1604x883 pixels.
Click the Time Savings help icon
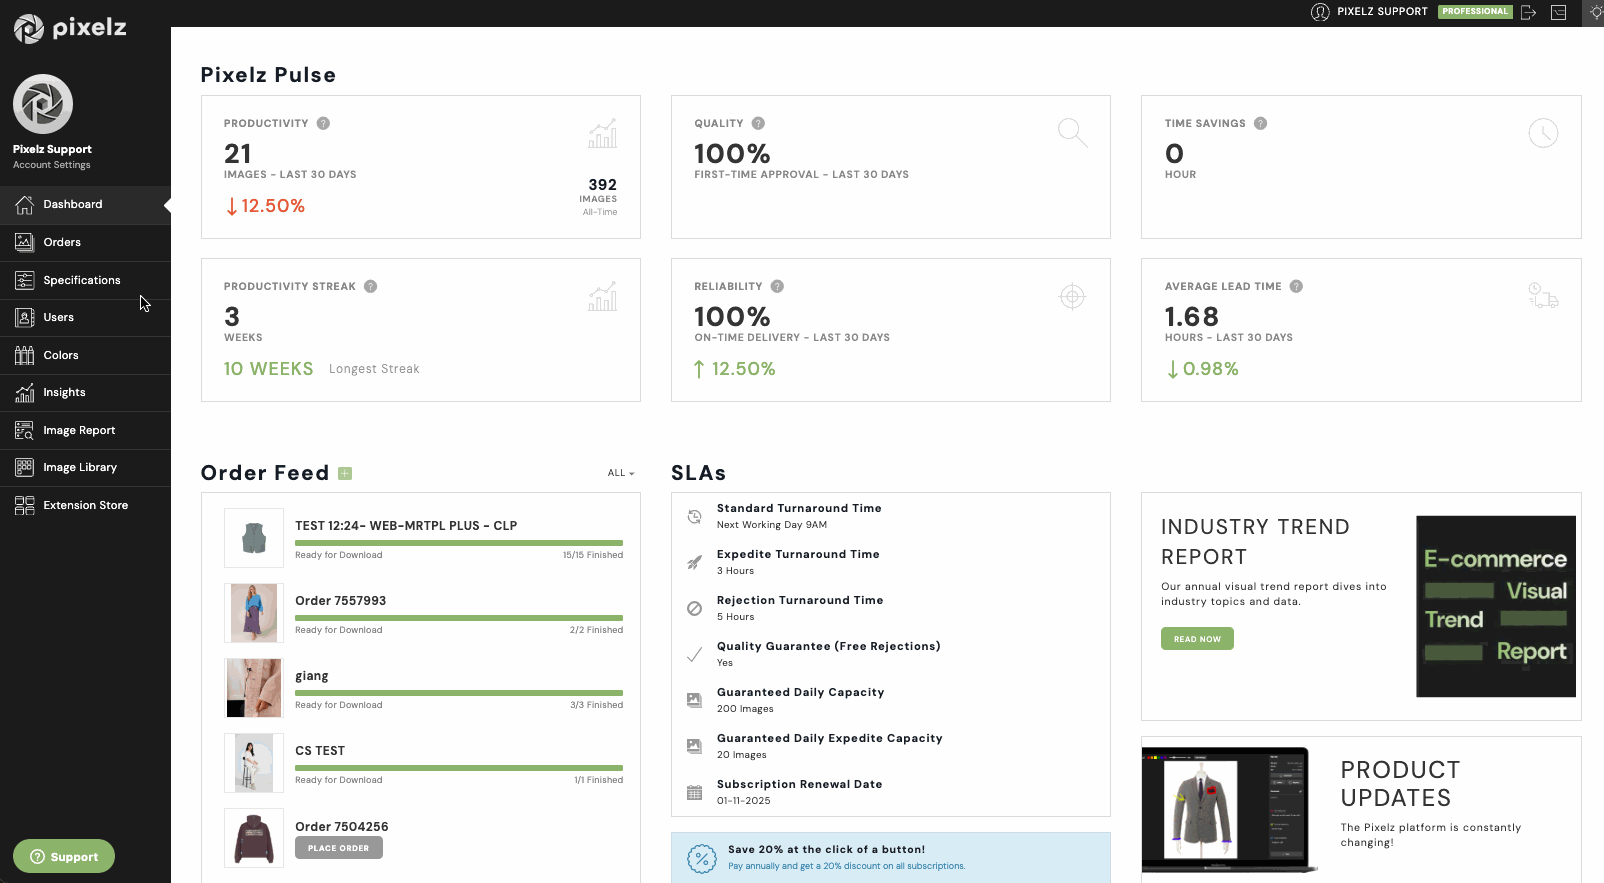tap(1260, 123)
